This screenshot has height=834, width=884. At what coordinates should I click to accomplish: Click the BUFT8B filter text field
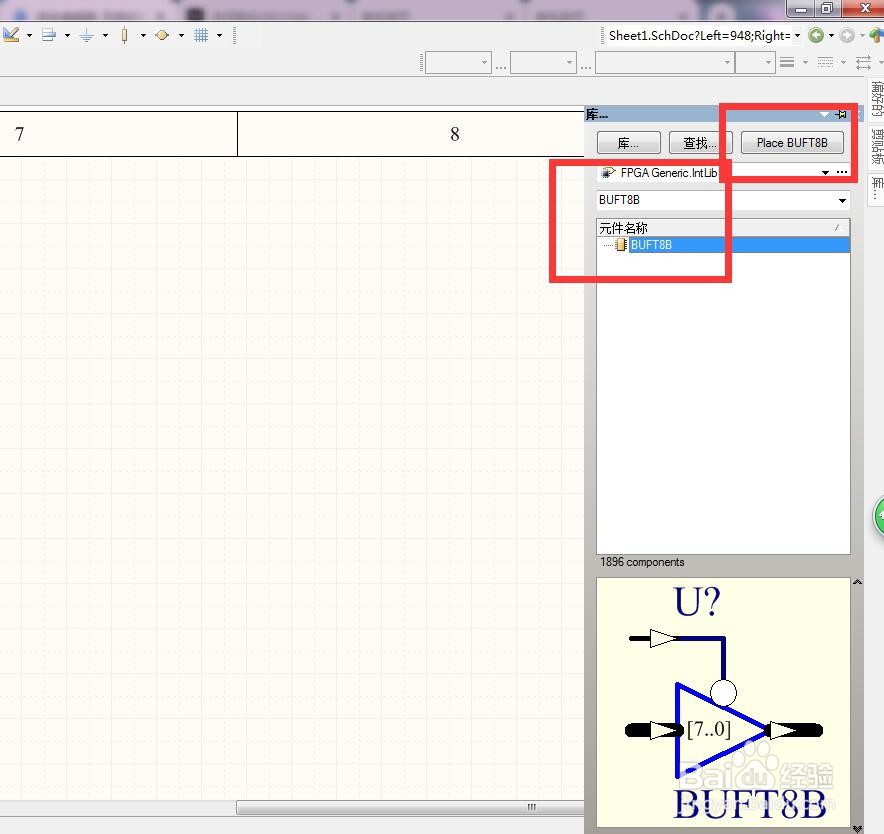[716, 200]
